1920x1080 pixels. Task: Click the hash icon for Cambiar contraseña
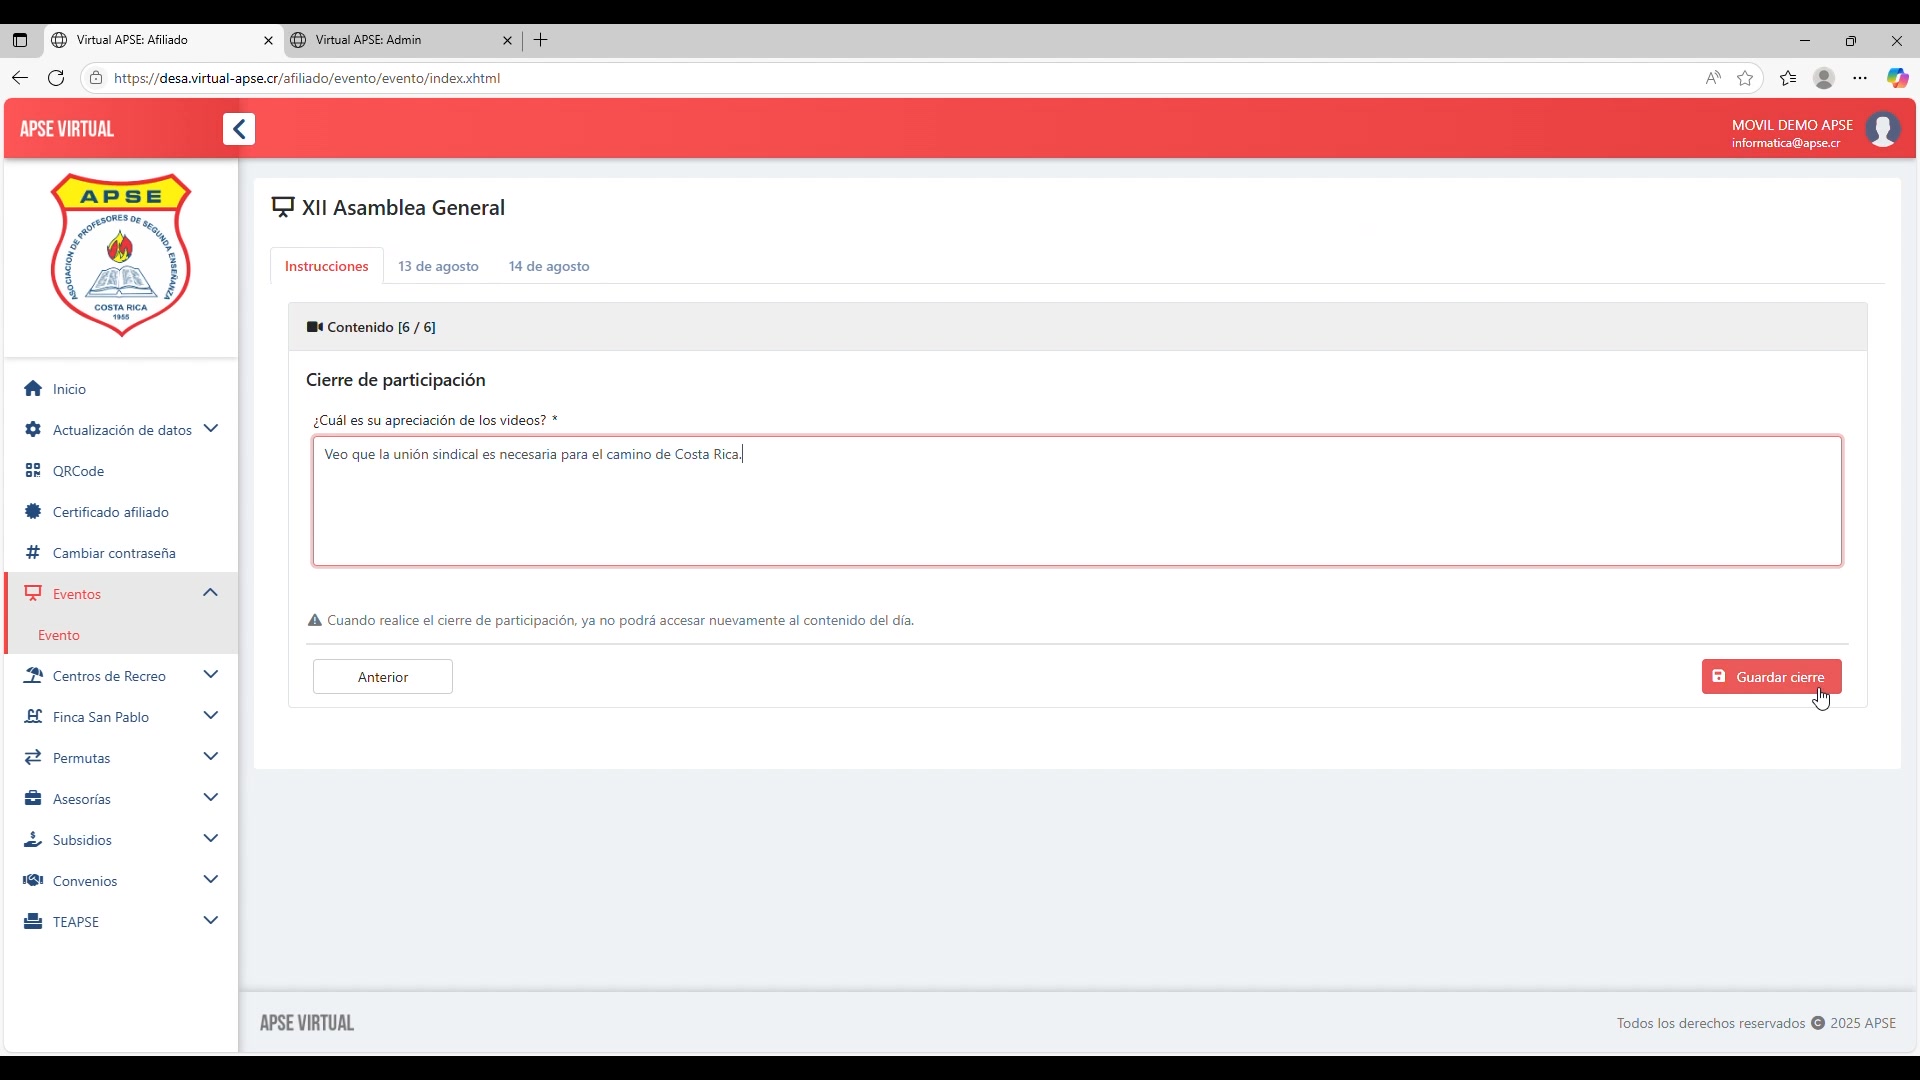33,552
